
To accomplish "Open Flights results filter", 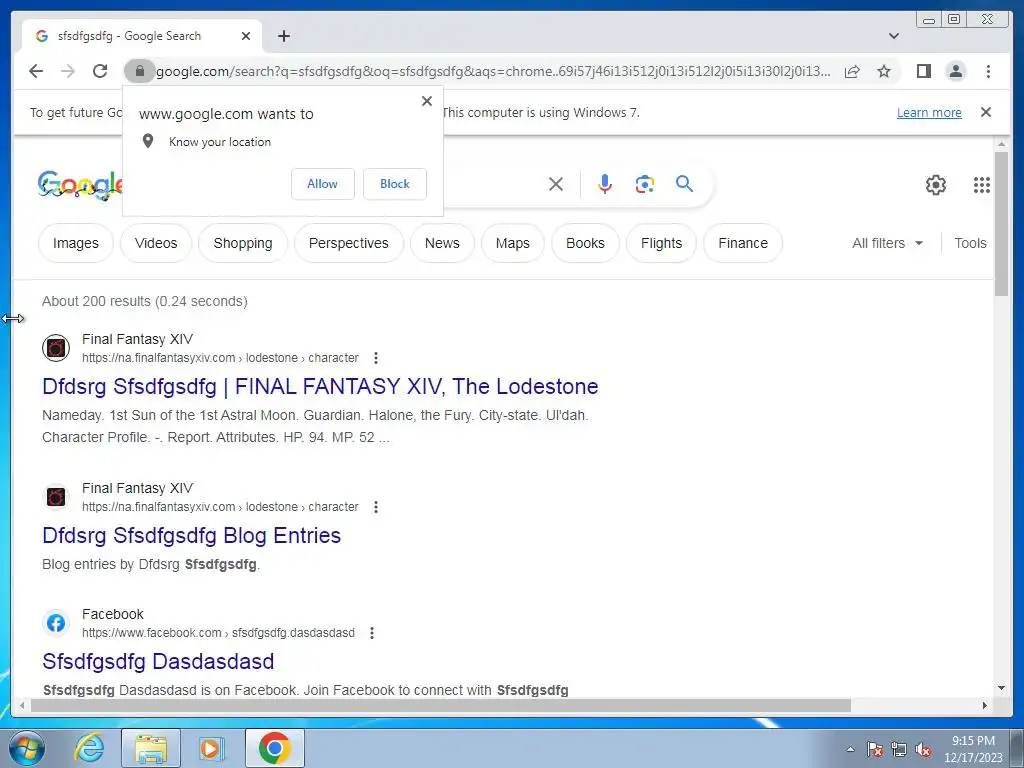I will coord(662,243).
